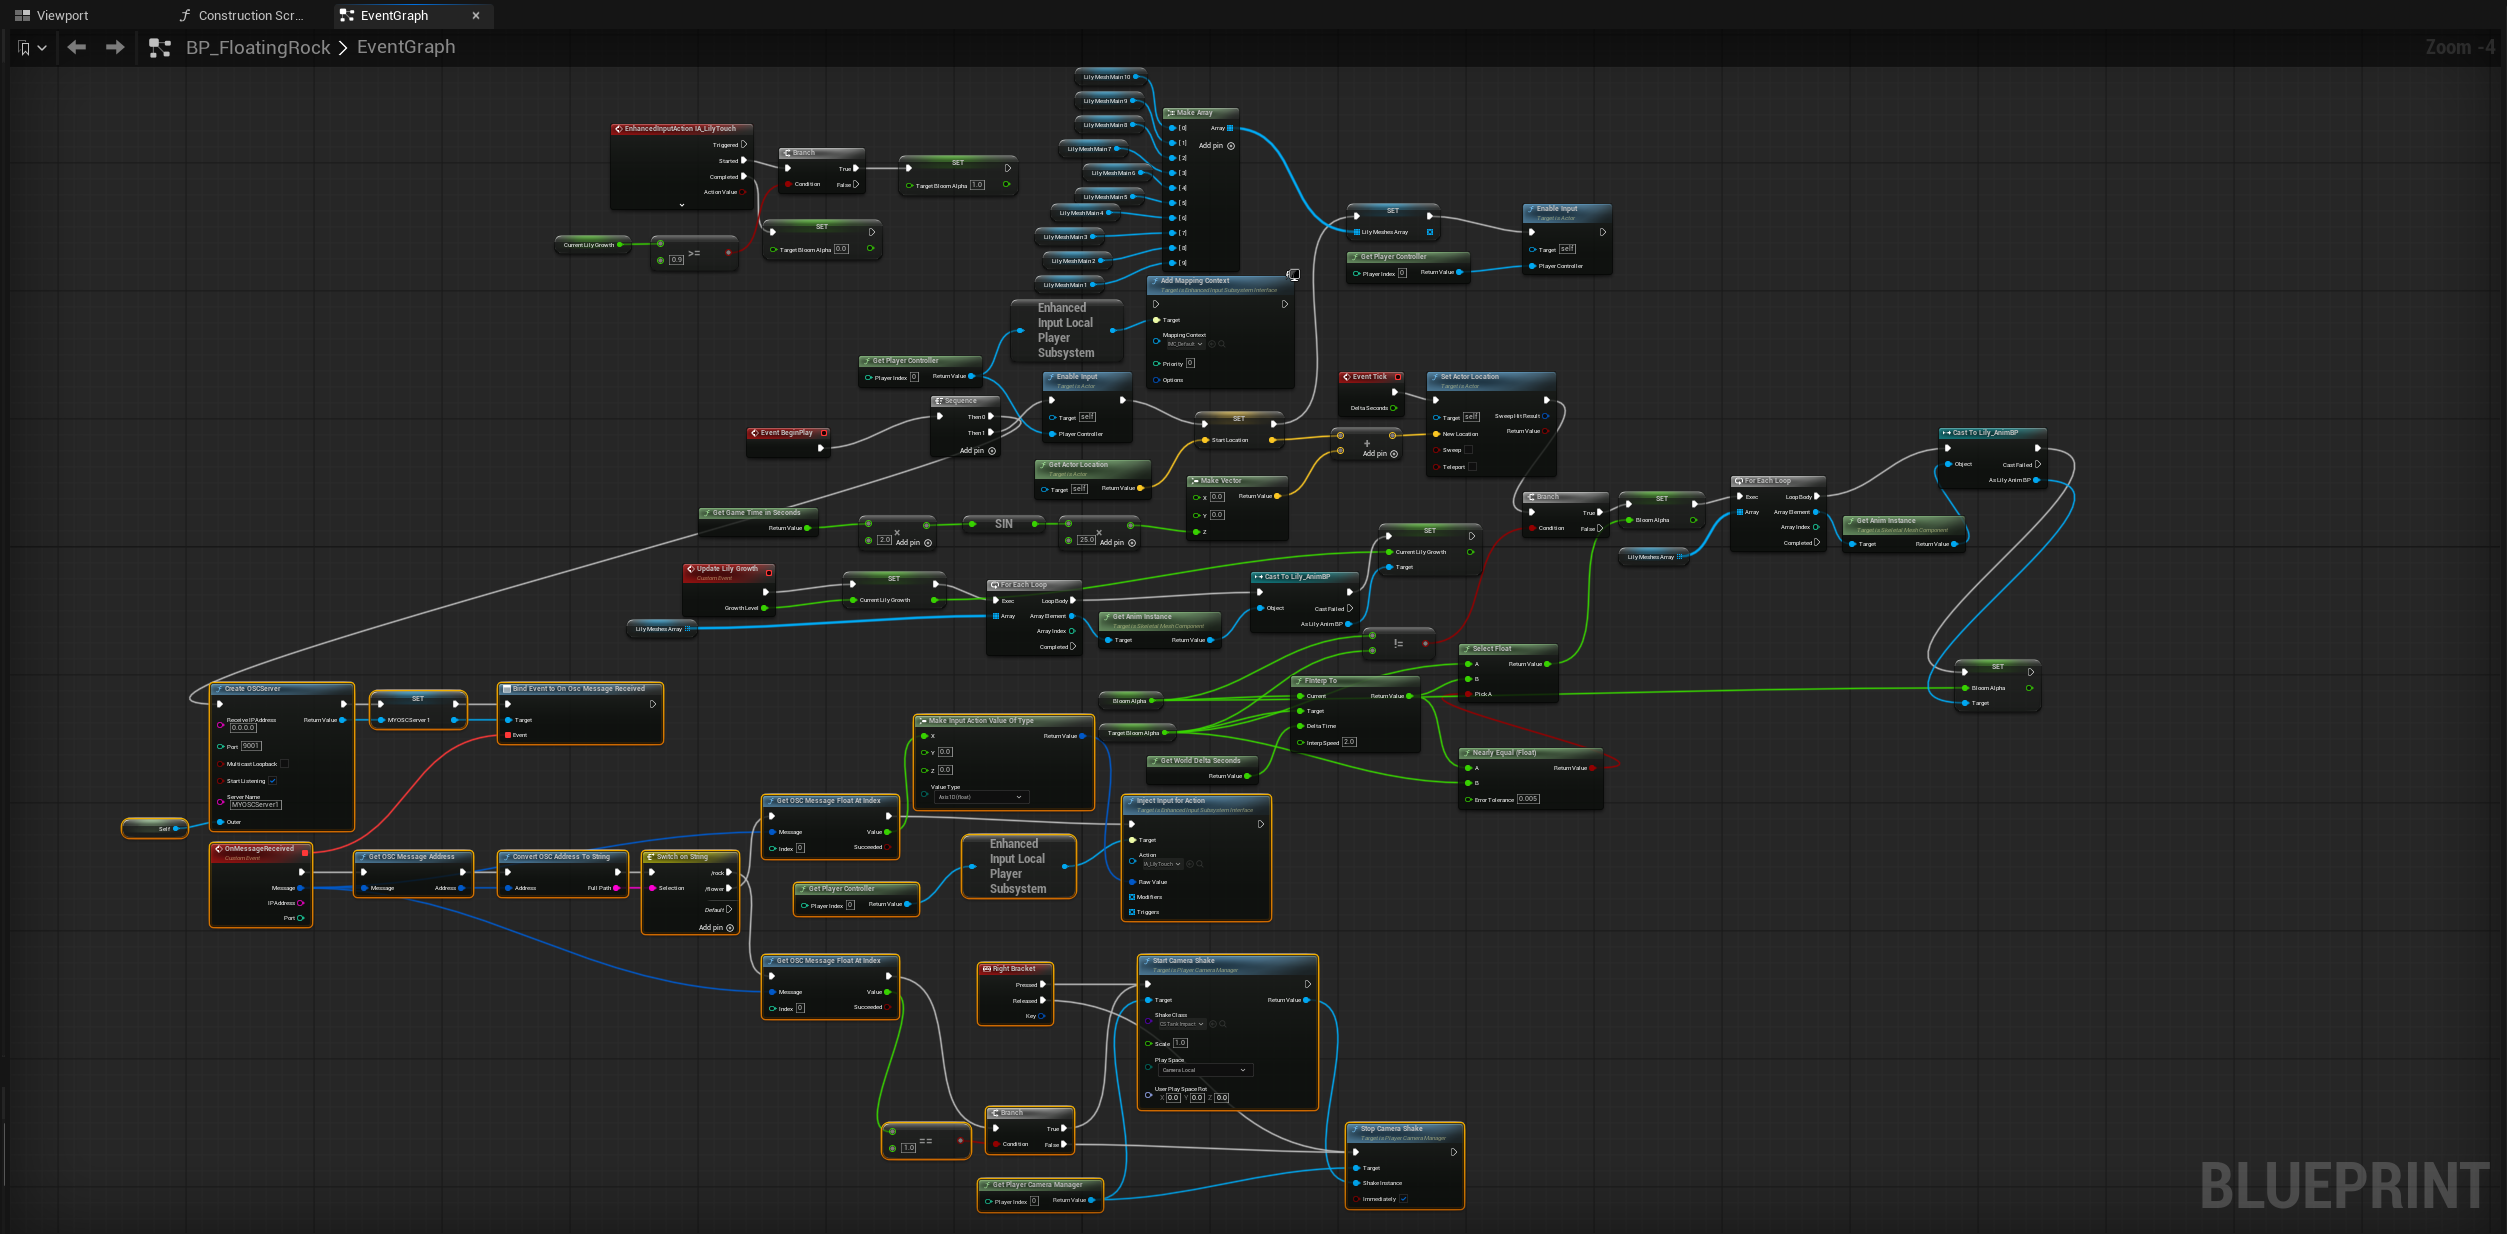Go back with the left arrow button

(77, 47)
